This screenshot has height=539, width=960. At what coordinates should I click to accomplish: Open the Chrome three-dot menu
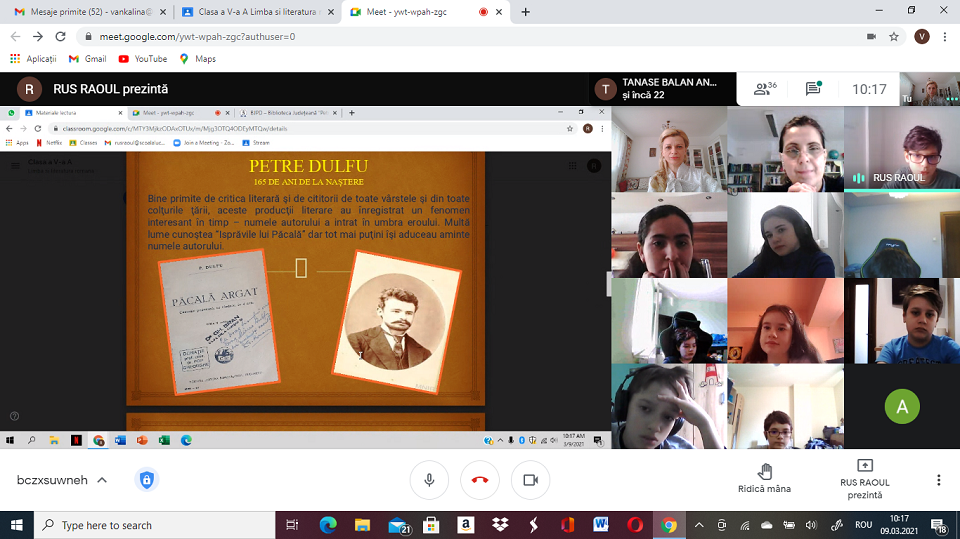(x=945, y=36)
